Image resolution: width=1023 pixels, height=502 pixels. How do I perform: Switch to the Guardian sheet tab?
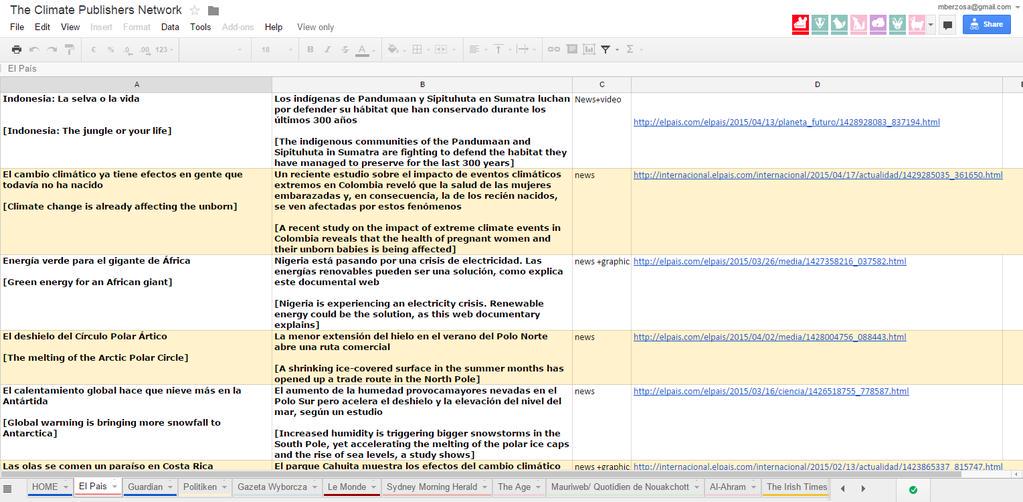coord(151,487)
